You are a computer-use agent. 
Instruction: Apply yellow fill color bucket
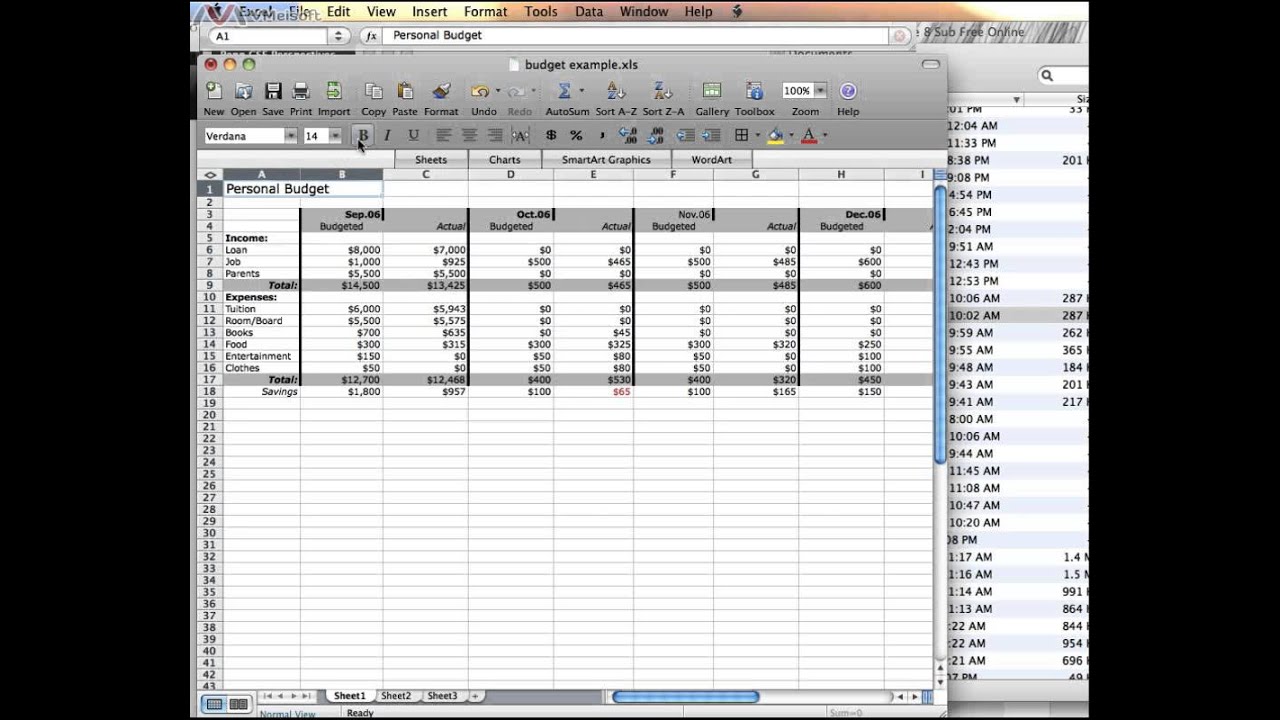tap(775, 135)
